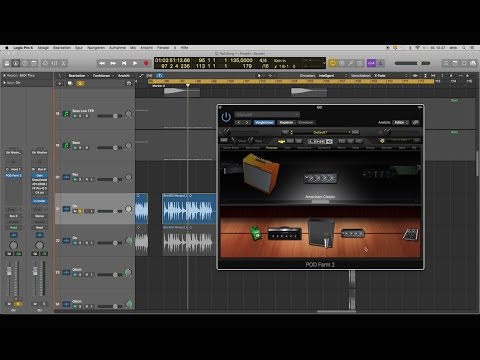
Task: Go to beginning of project
Action: tap(124, 63)
